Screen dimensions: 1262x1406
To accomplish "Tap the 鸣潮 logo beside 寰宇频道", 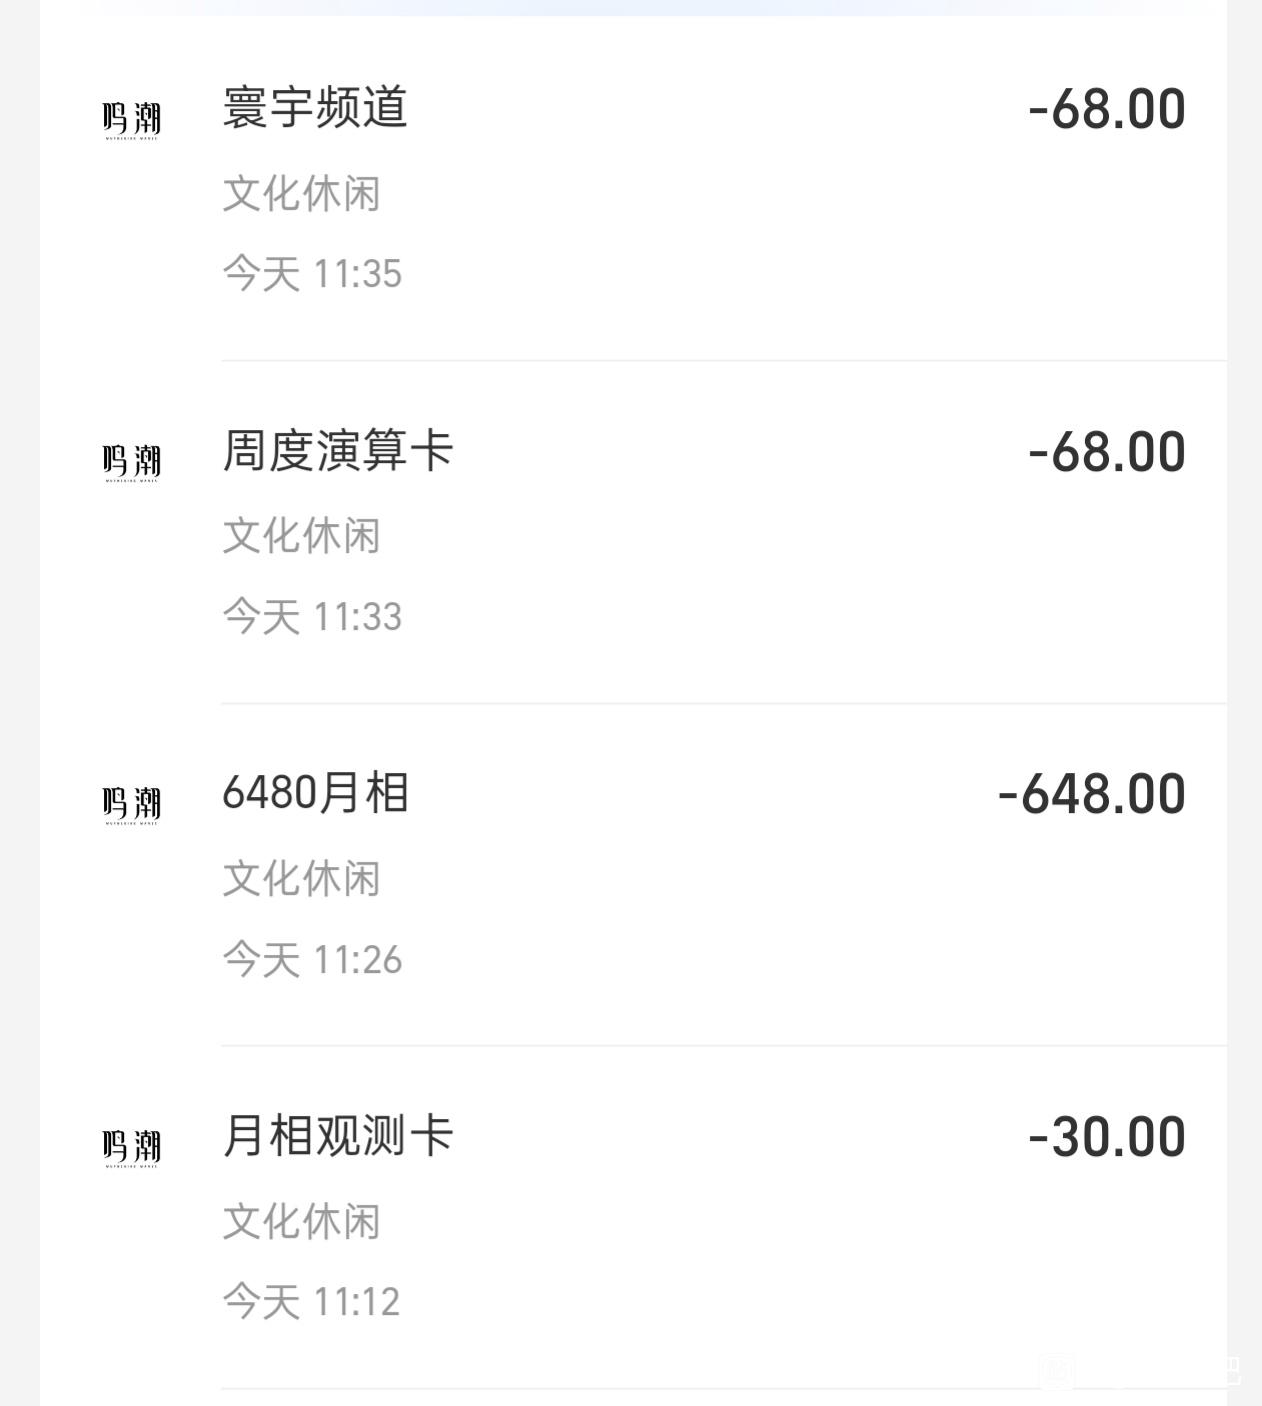I will pyautogui.click(x=131, y=120).
